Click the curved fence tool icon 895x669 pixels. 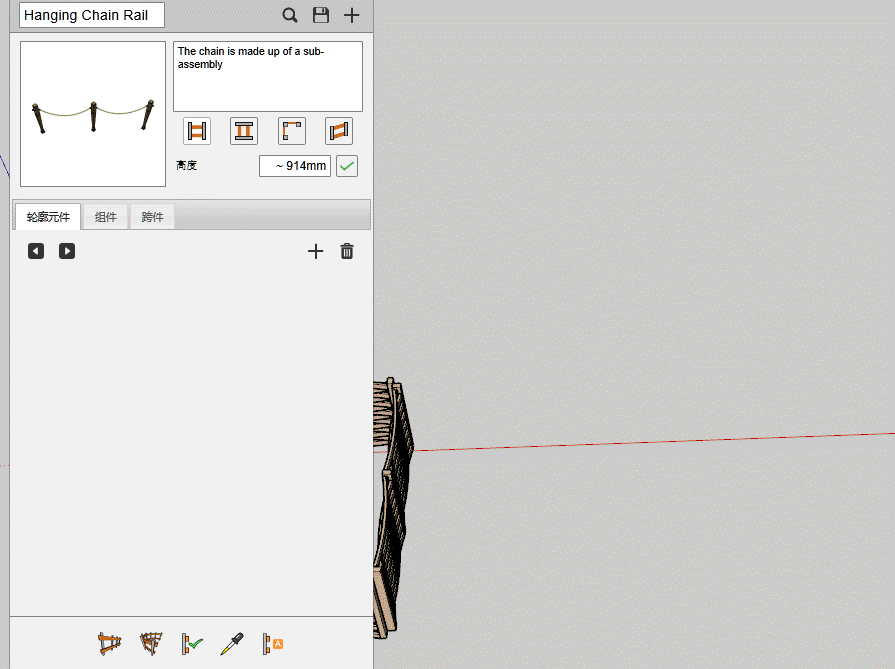coord(151,644)
